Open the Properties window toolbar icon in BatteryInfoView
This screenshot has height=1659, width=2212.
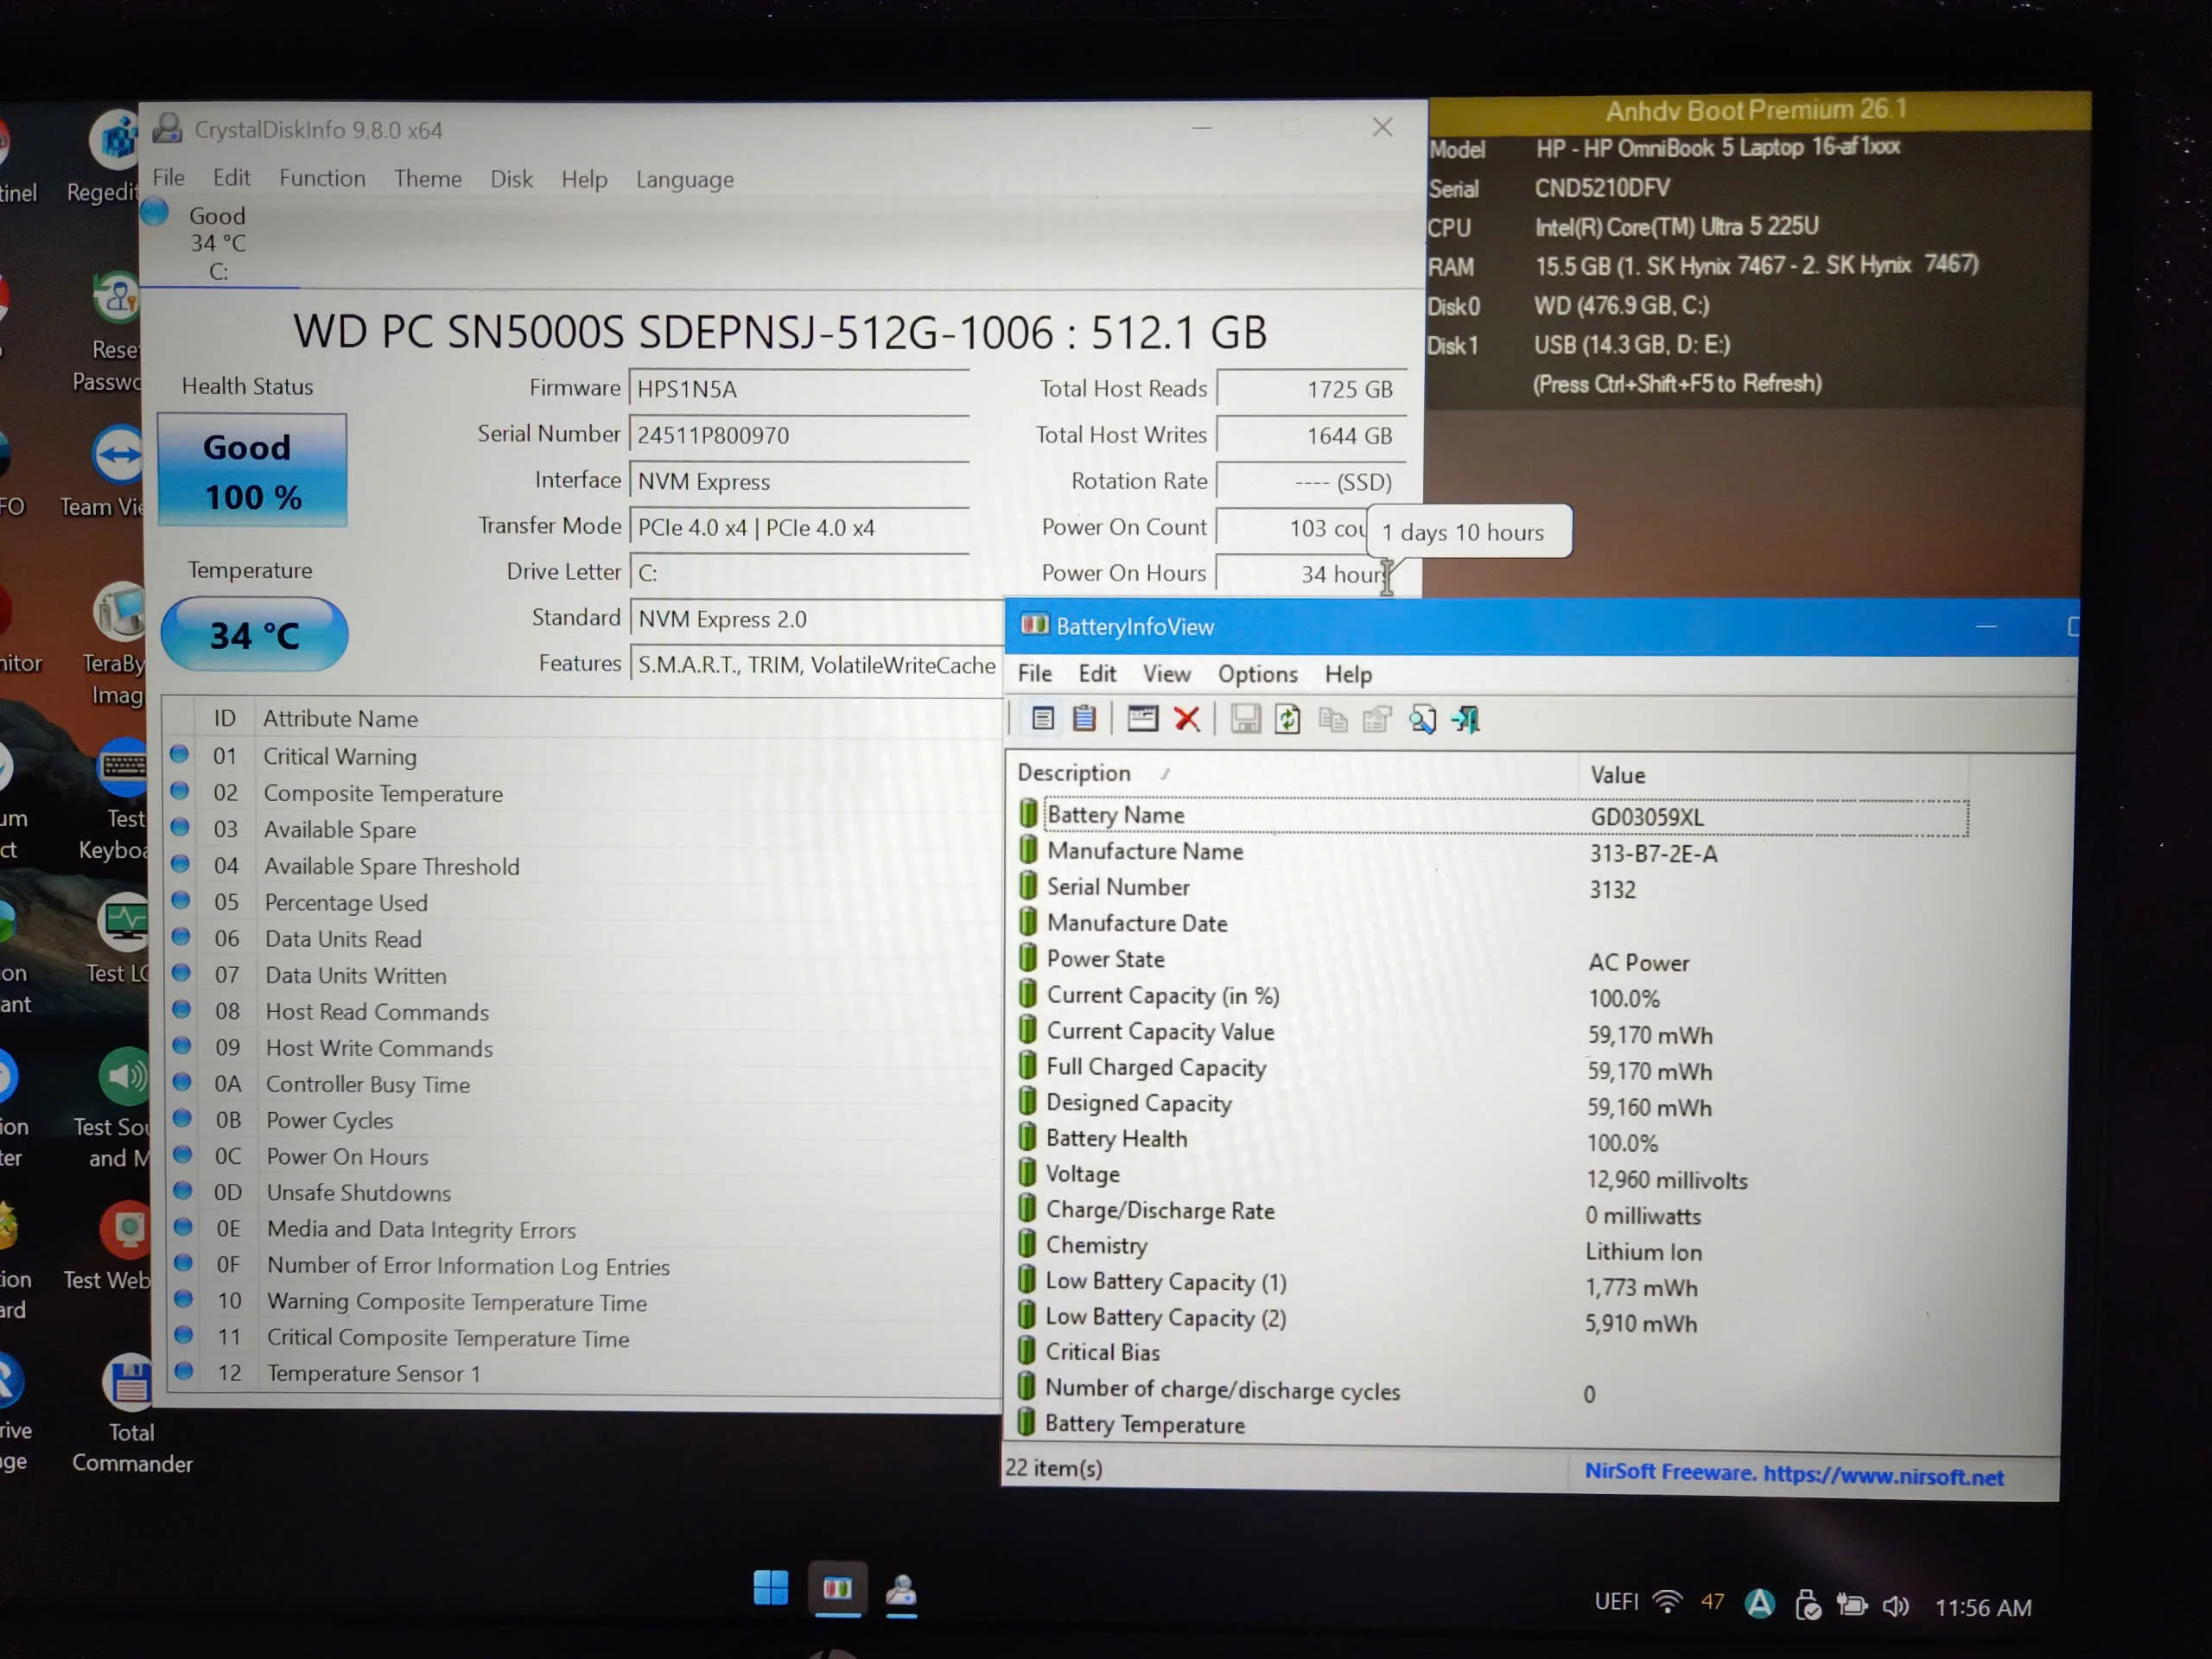[x=1142, y=719]
